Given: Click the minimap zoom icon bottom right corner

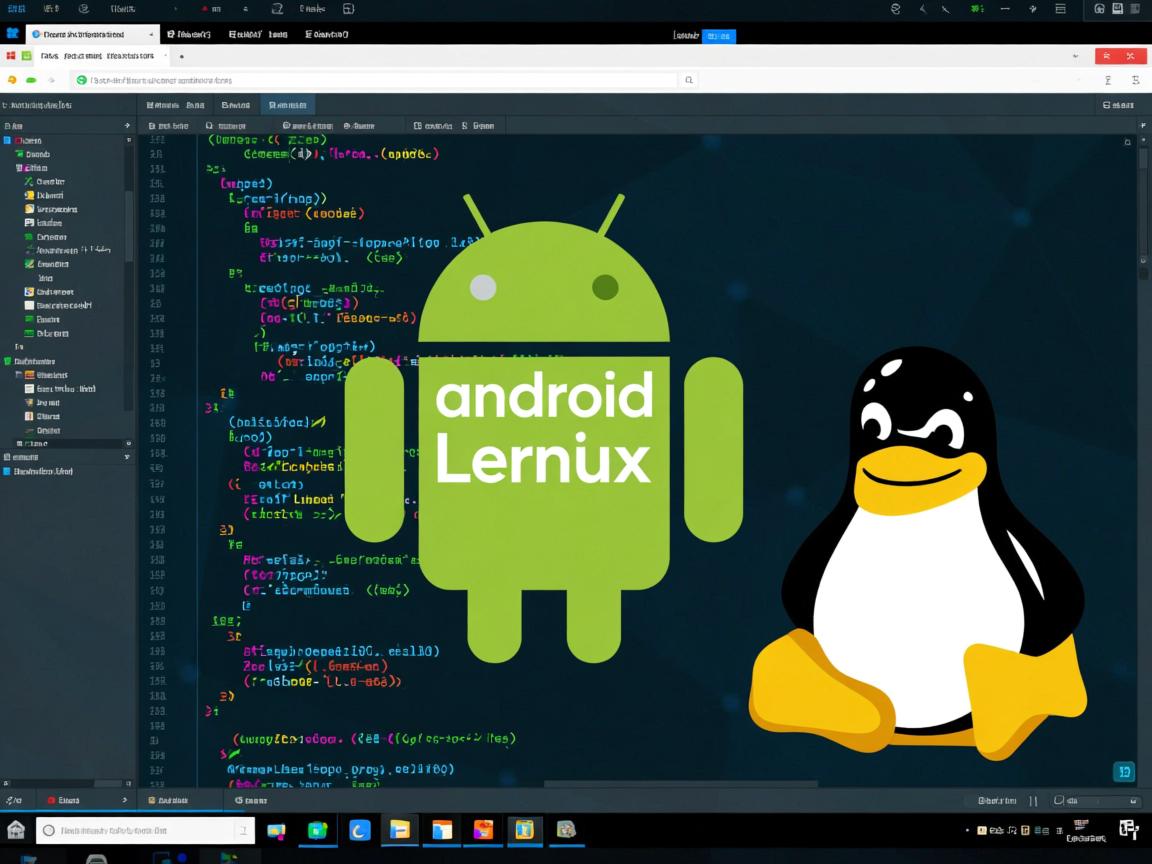Looking at the screenshot, I should (1124, 771).
